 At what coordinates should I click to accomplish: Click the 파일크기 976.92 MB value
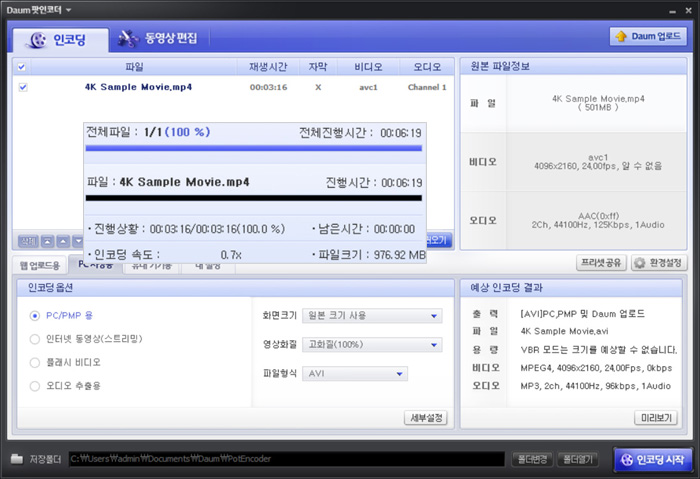tap(400, 255)
